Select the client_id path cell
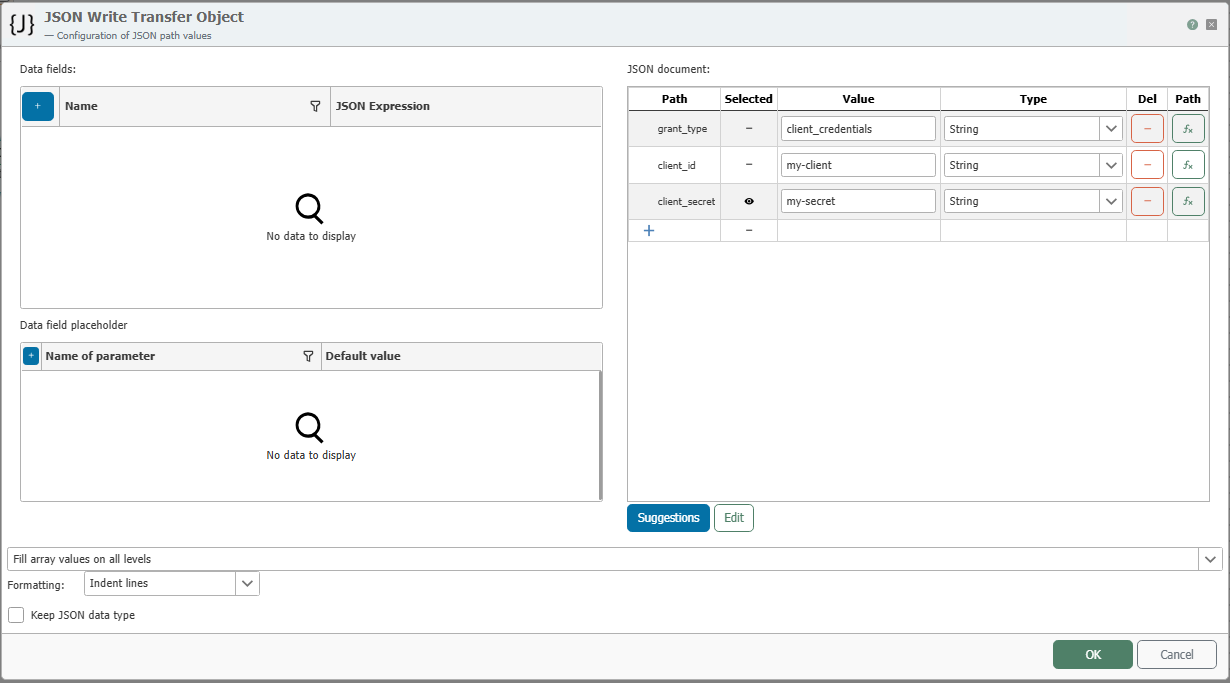Viewport: 1230px width, 683px height. tap(674, 165)
